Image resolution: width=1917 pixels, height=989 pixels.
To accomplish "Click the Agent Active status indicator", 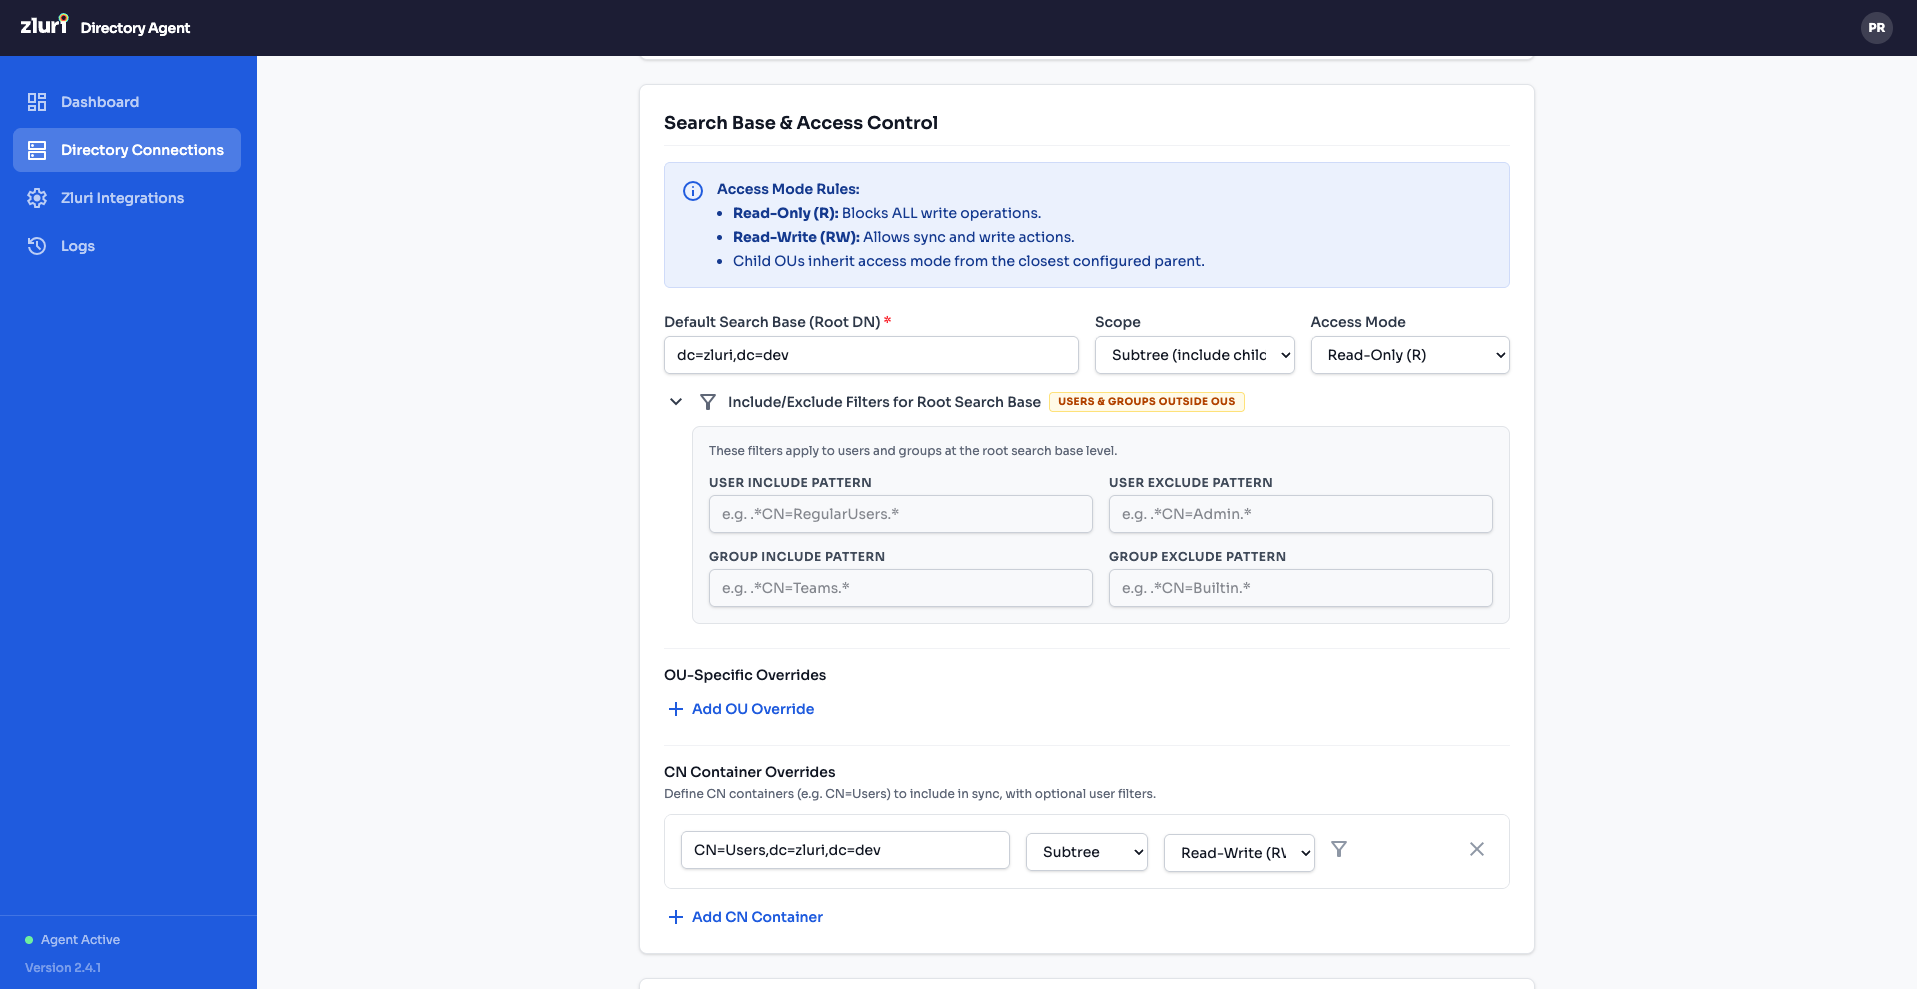I will pyautogui.click(x=71, y=939).
